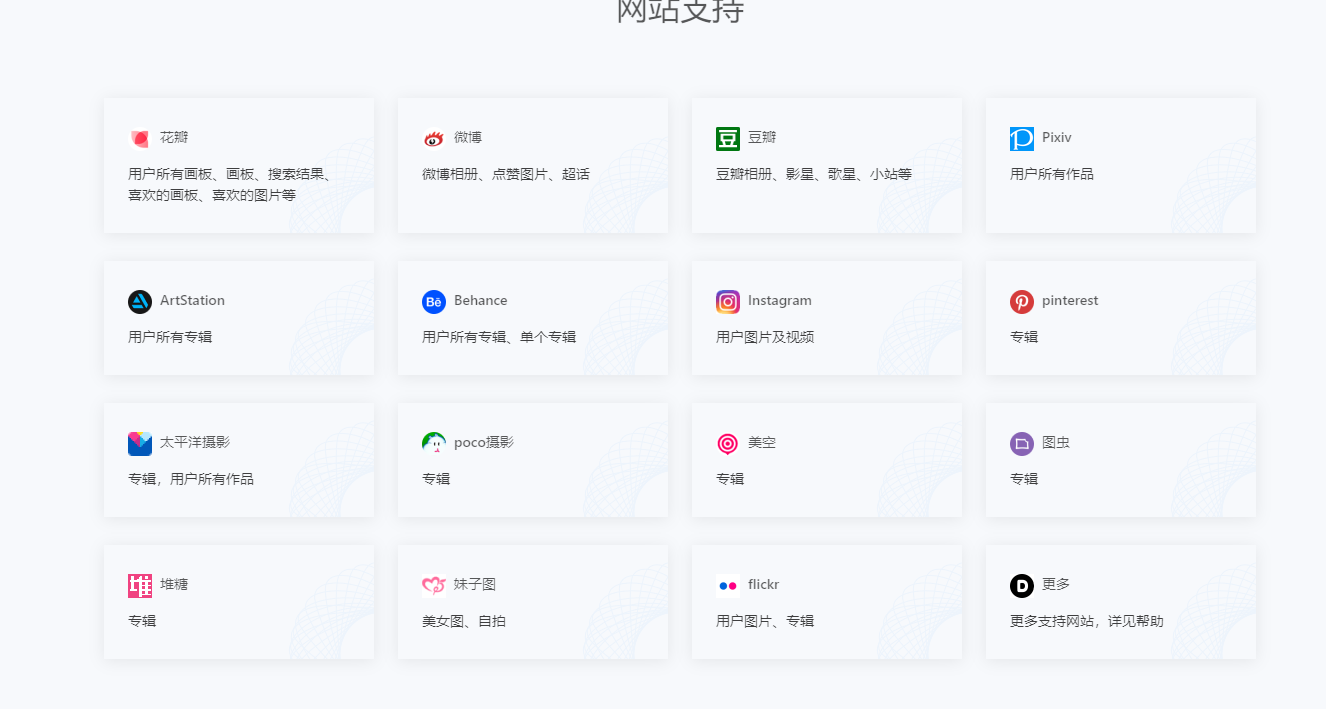The height and width of the screenshot is (709, 1326).
Task: Open the 微博 site title
Action: coord(468,137)
